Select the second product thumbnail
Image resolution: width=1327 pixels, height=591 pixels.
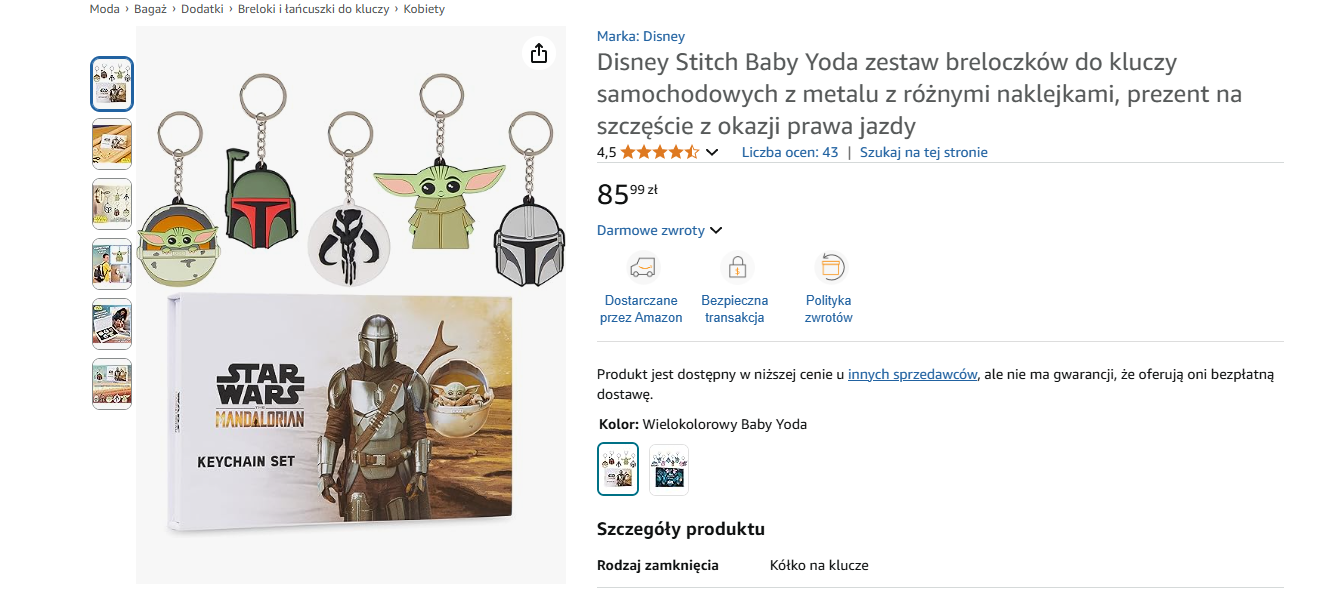[x=112, y=143]
